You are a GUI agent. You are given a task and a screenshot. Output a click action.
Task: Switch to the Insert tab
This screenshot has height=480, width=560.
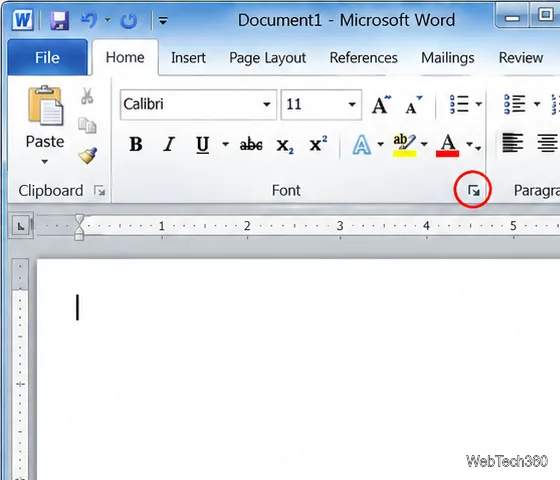coord(188,58)
